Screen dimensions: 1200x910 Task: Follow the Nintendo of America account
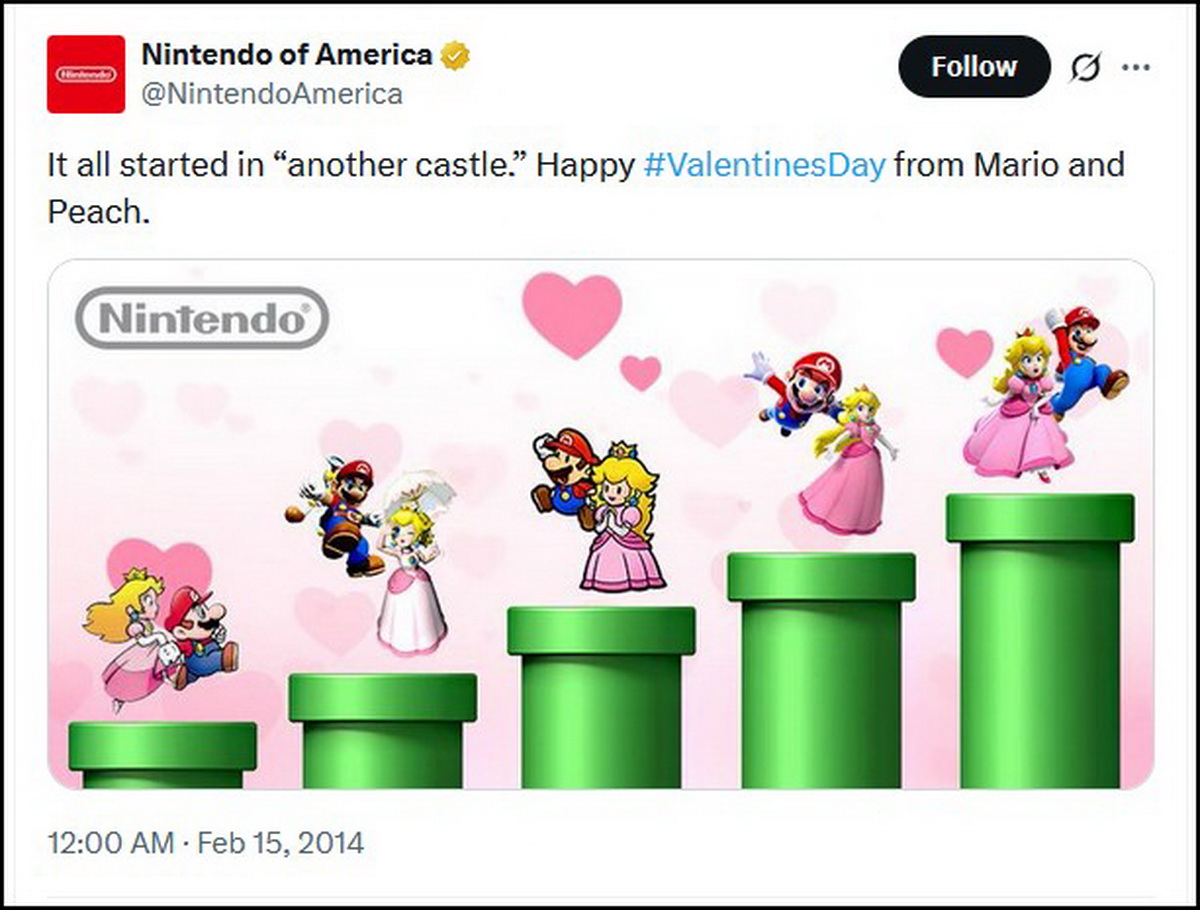(x=974, y=67)
